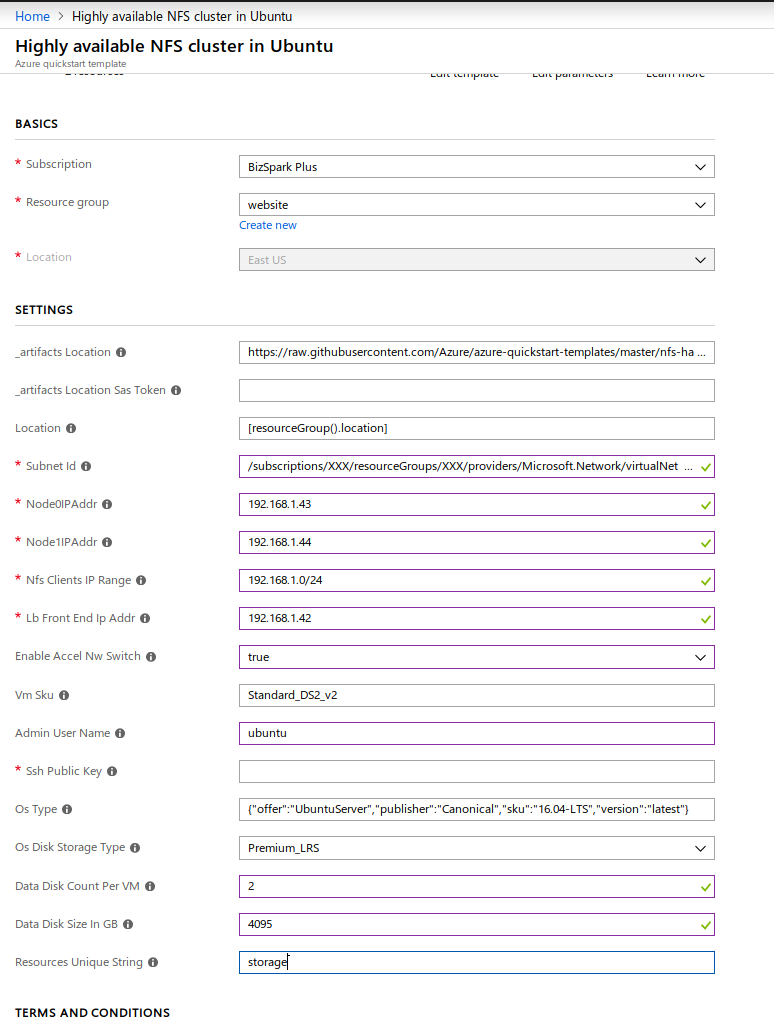774x1028 pixels.
Task: Click the Resources Unique String field
Action: click(x=476, y=962)
